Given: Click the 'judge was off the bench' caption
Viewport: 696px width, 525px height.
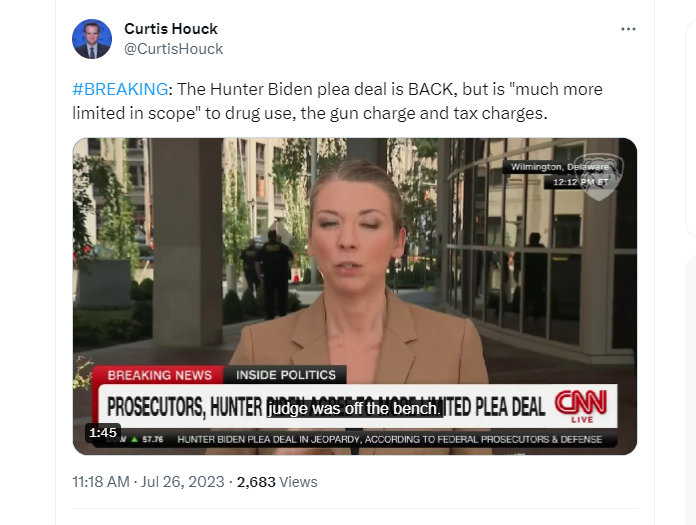Looking at the screenshot, I should tap(354, 408).
